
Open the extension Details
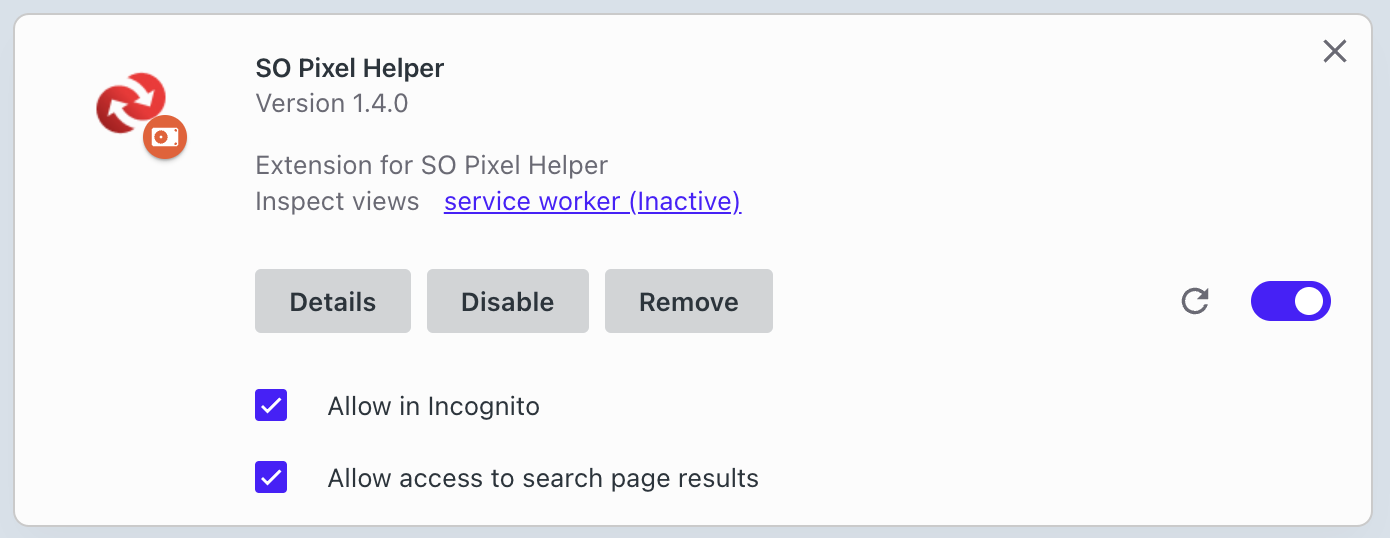(332, 301)
